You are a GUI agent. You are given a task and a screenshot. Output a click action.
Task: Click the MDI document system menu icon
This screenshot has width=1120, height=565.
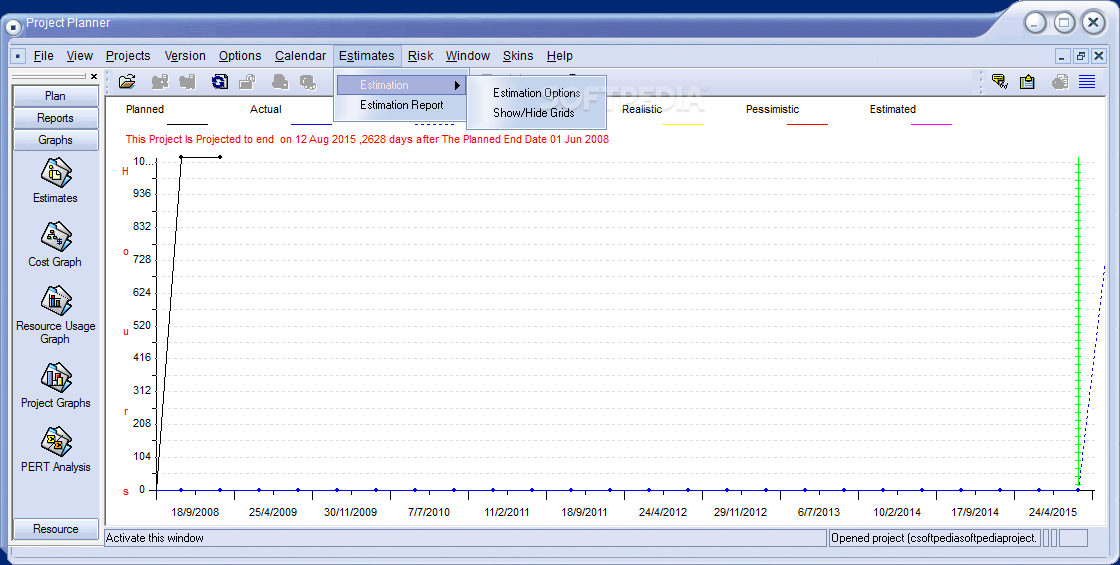[x=18, y=56]
